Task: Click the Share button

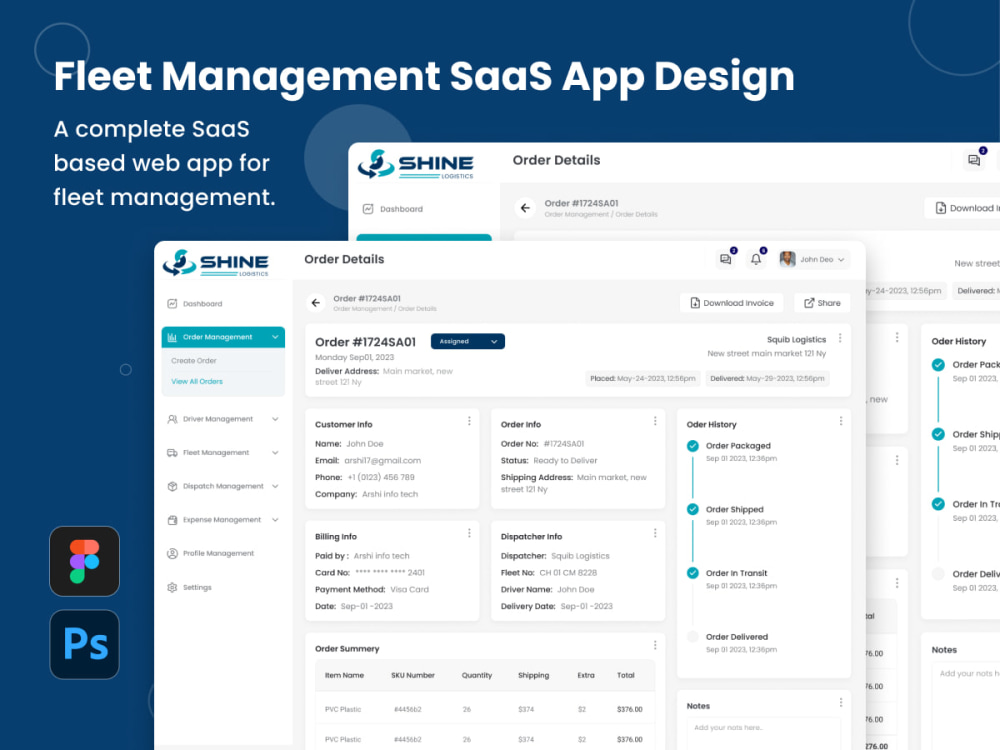Action: [x=822, y=303]
